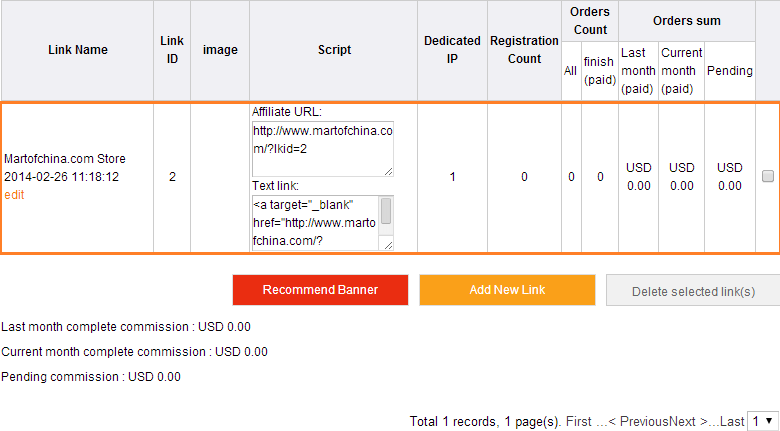Click the Link Name column header
This screenshot has height=431, width=780.
[77, 50]
